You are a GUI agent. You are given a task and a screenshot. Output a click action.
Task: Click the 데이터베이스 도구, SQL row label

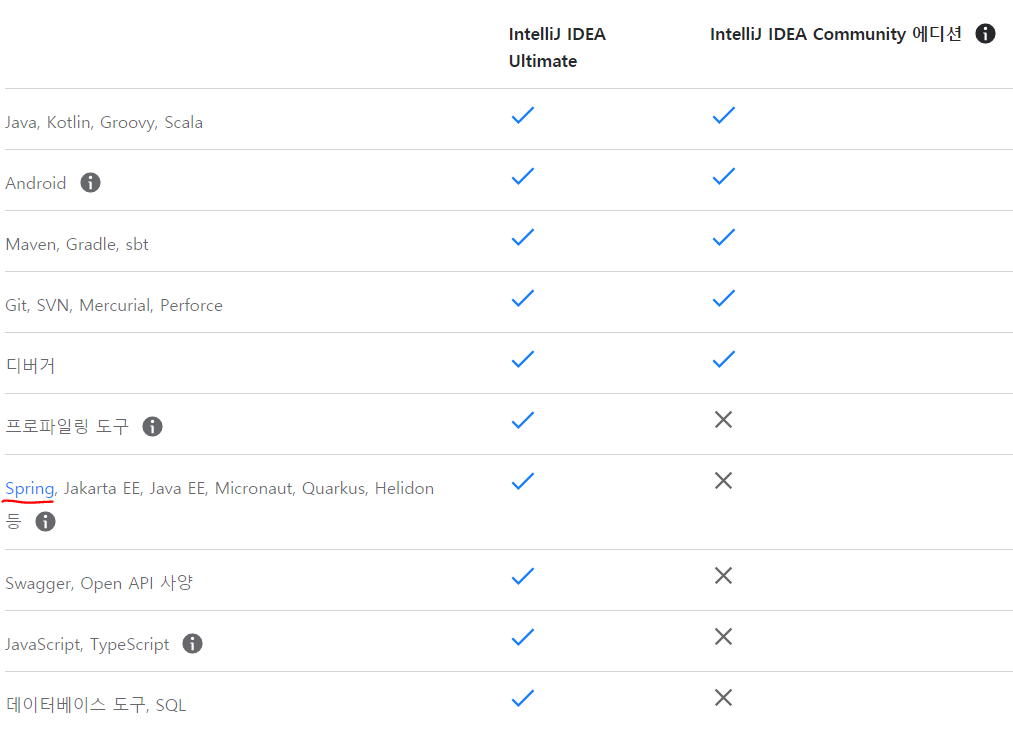[96, 705]
